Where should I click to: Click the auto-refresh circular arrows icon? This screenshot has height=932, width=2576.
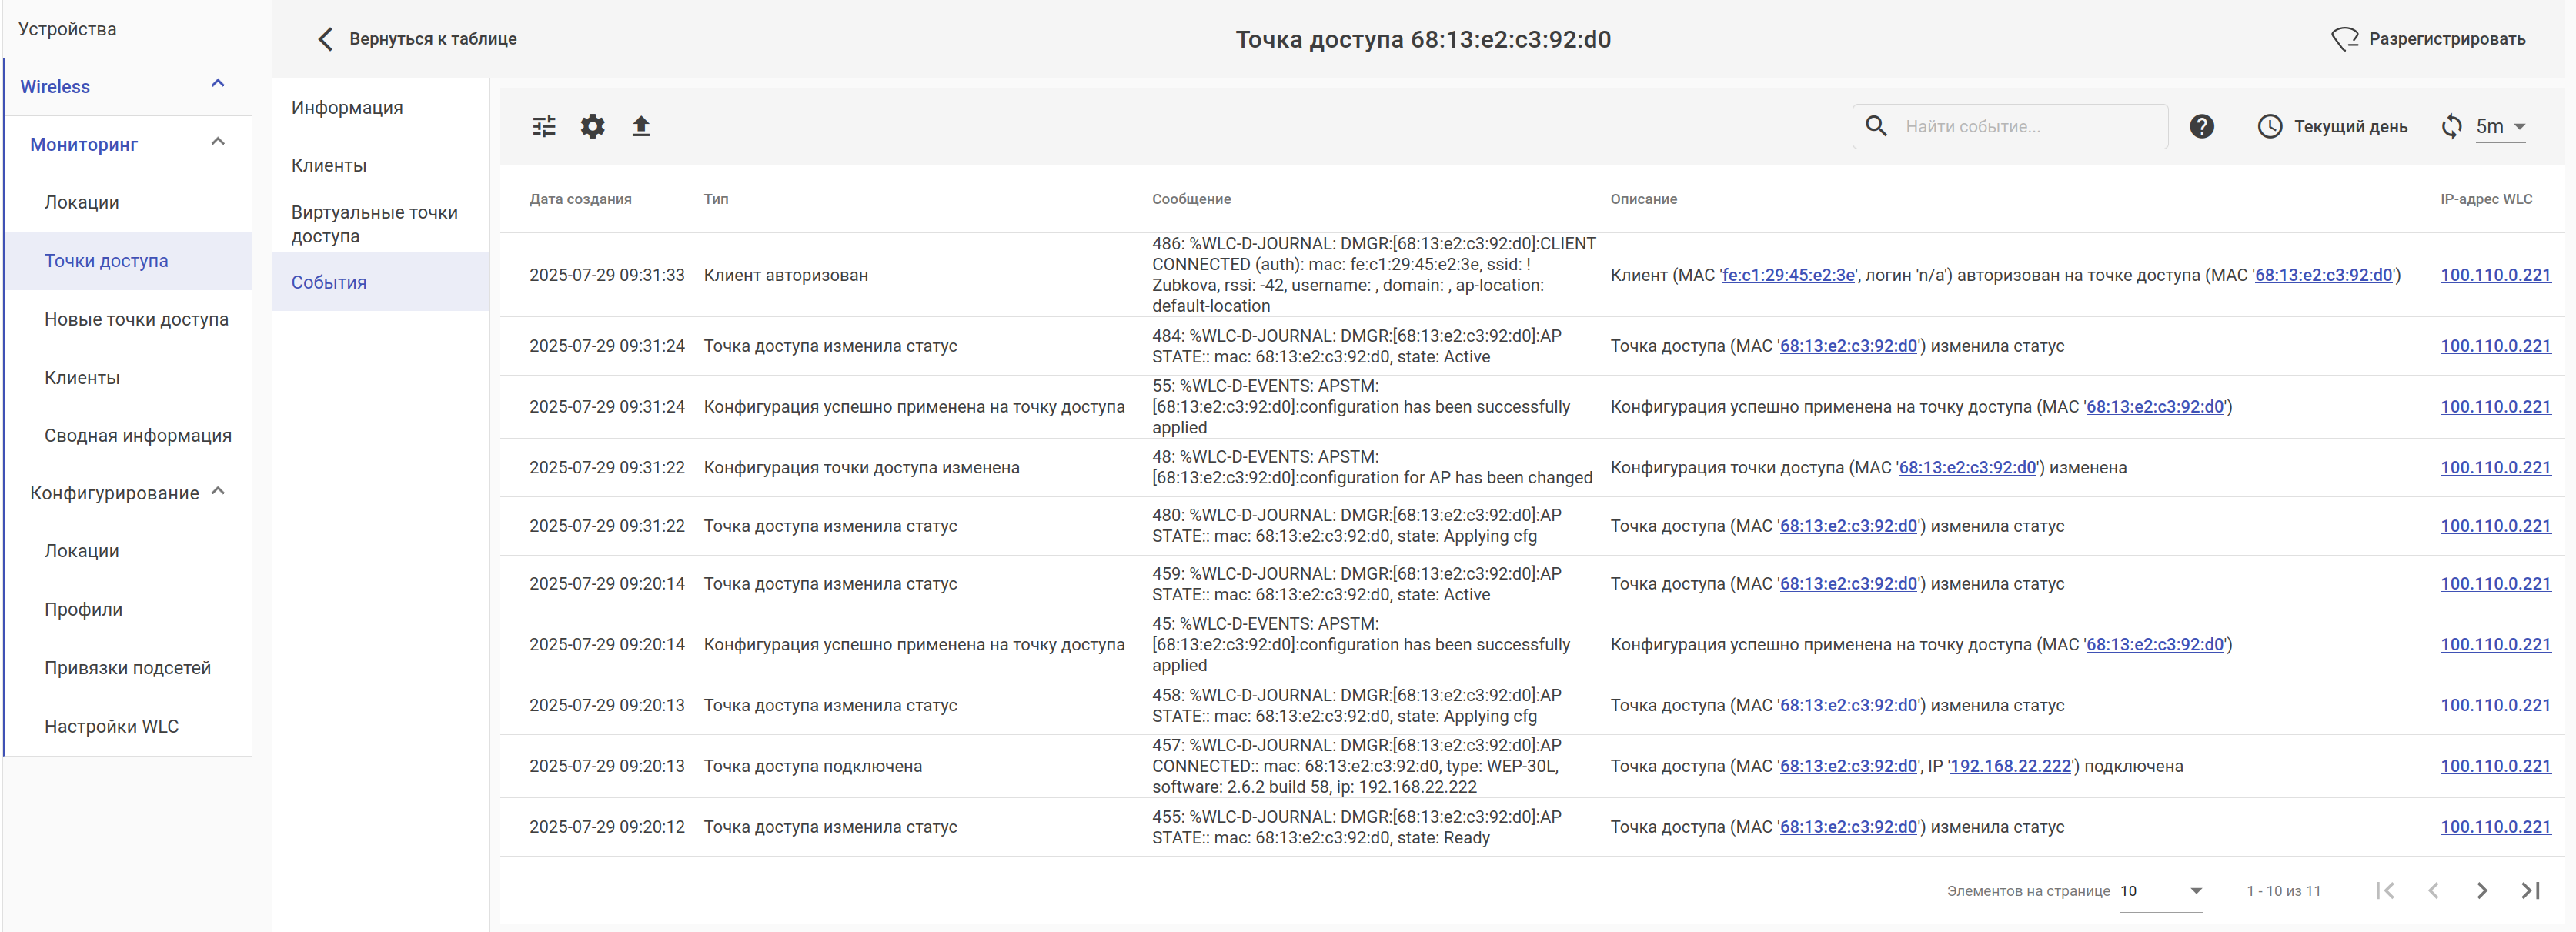(x=2451, y=126)
